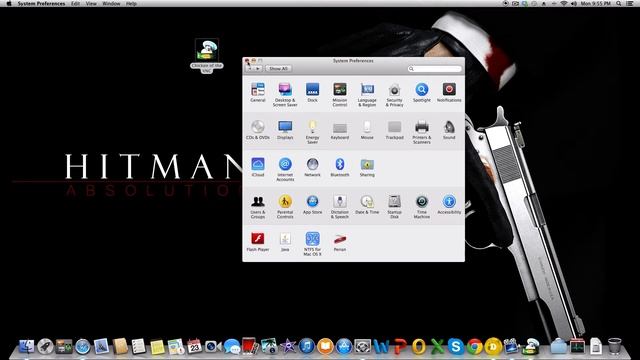Go forward with the right arrow button

(258, 69)
